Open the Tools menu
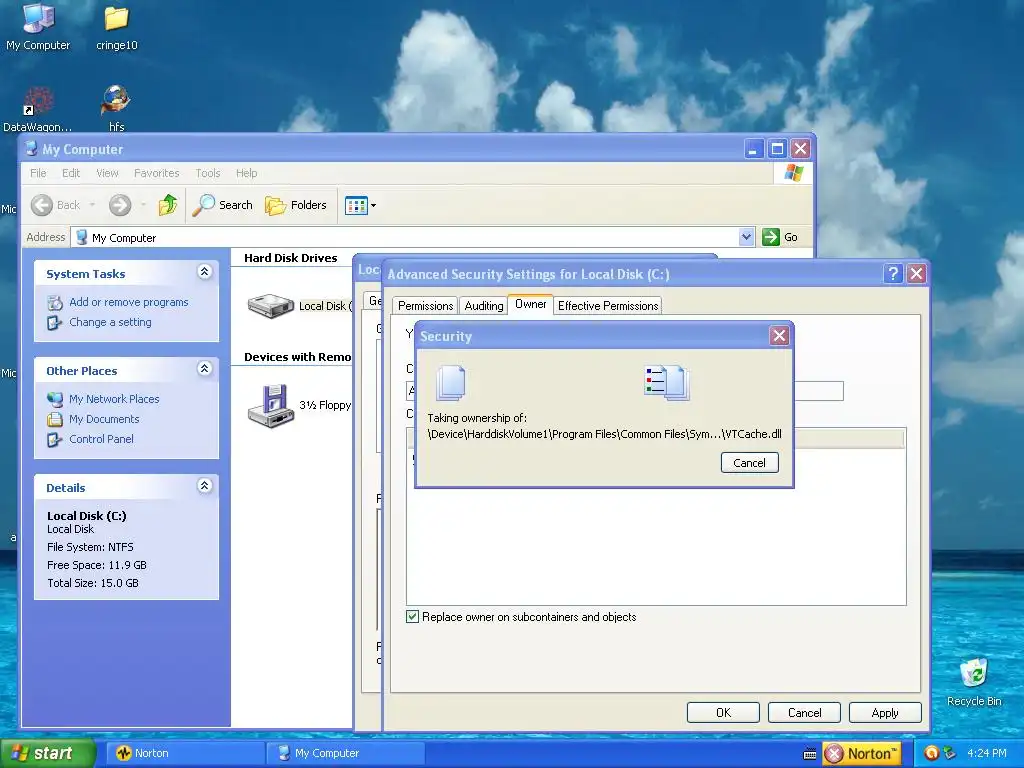Screen dimensions: 1024x768 click(208, 173)
